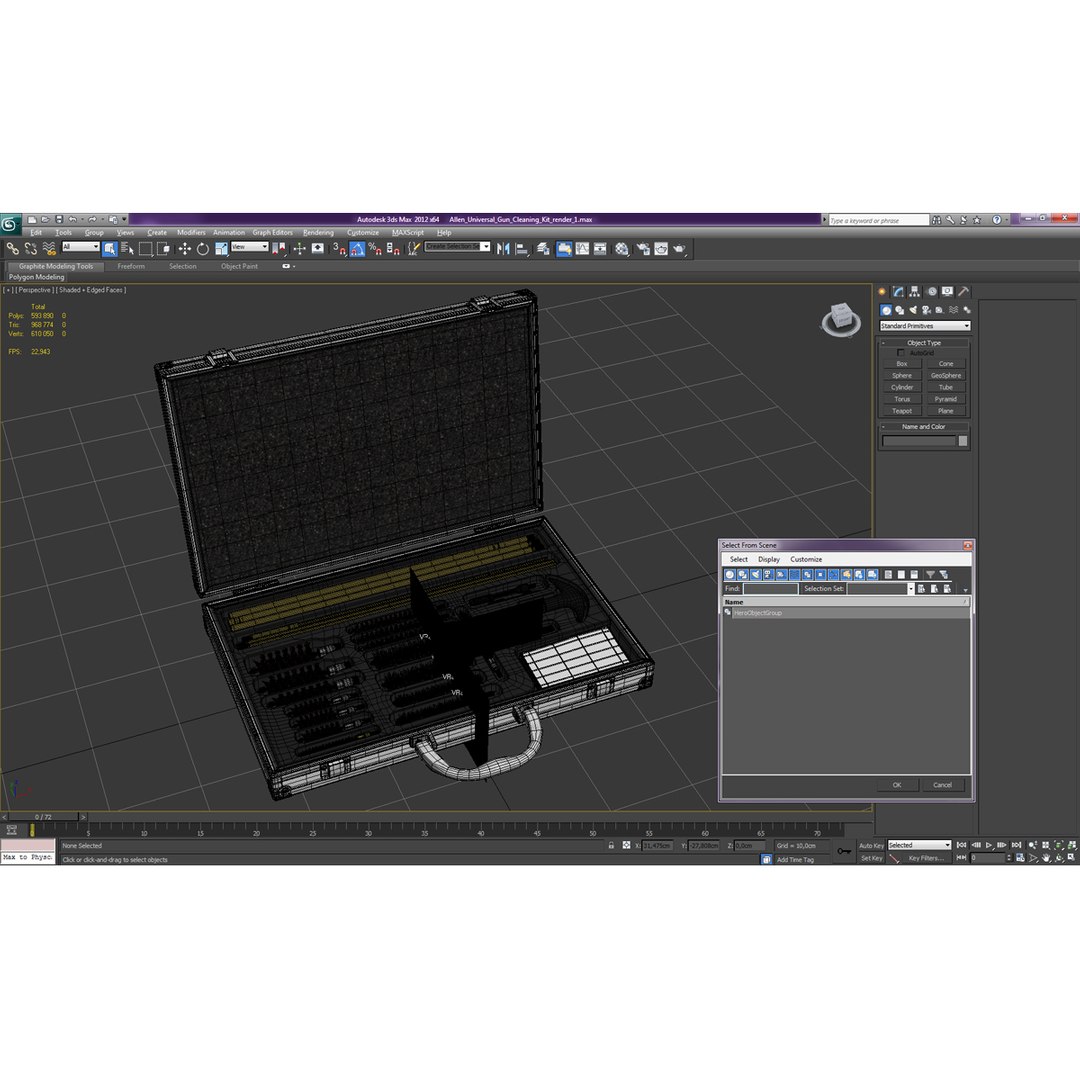Toggle the 3D Snaps button

click(339, 249)
